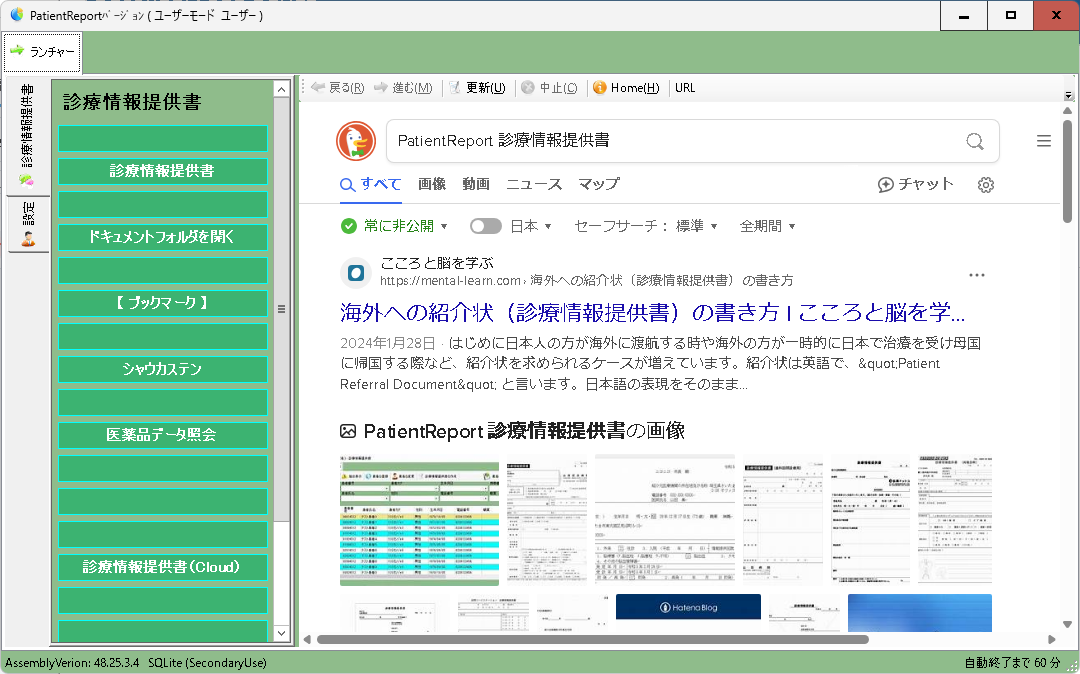Click the DuckDuckGo logo icon

pos(357,141)
